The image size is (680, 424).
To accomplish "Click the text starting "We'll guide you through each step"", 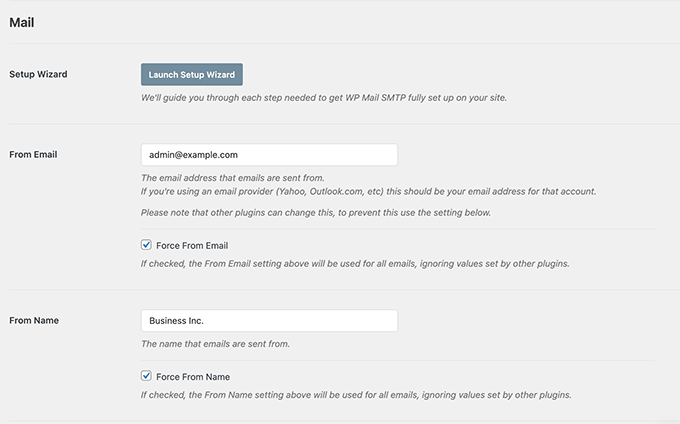I will [x=324, y=98].
